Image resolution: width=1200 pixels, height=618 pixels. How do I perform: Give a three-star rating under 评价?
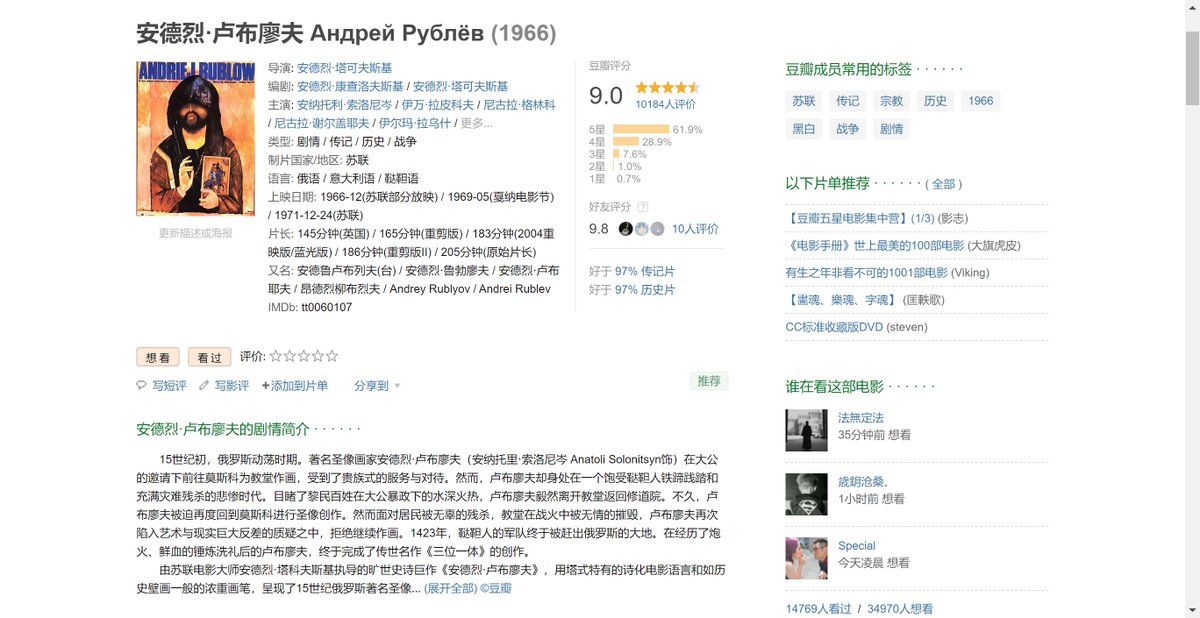click(304, 356)
